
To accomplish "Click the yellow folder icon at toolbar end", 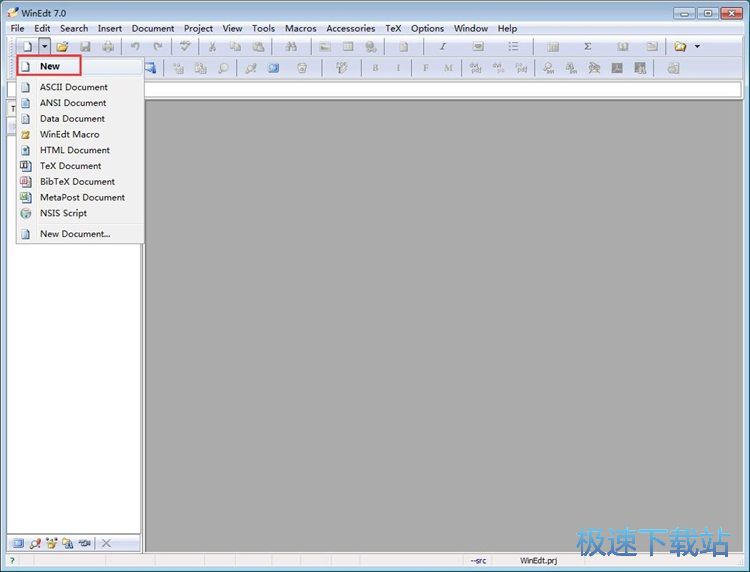I will (x=680, y=46).
